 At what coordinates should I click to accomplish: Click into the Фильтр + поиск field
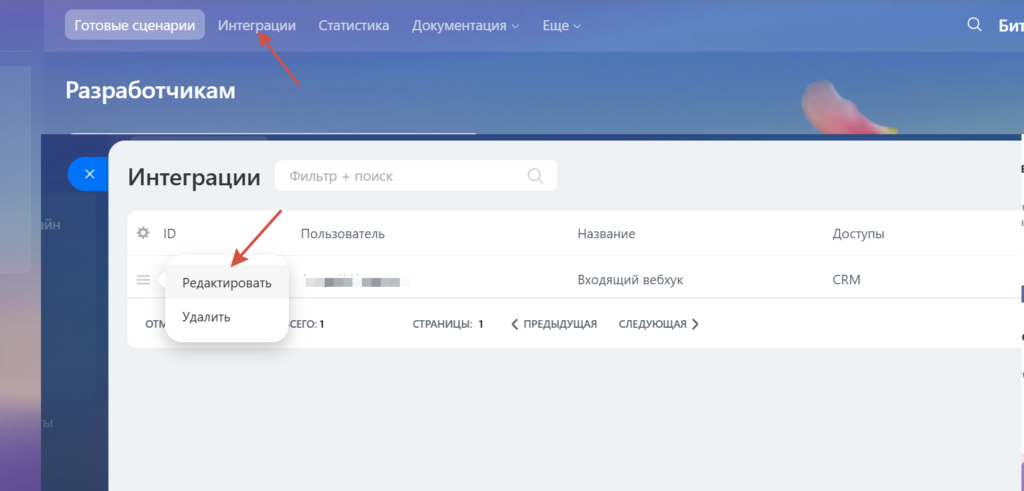[x=400, y=176]
